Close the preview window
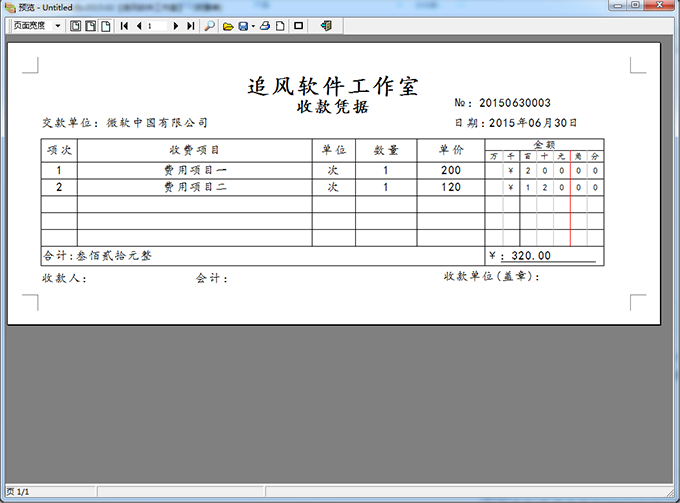680x503 pixels. (660, 5)
